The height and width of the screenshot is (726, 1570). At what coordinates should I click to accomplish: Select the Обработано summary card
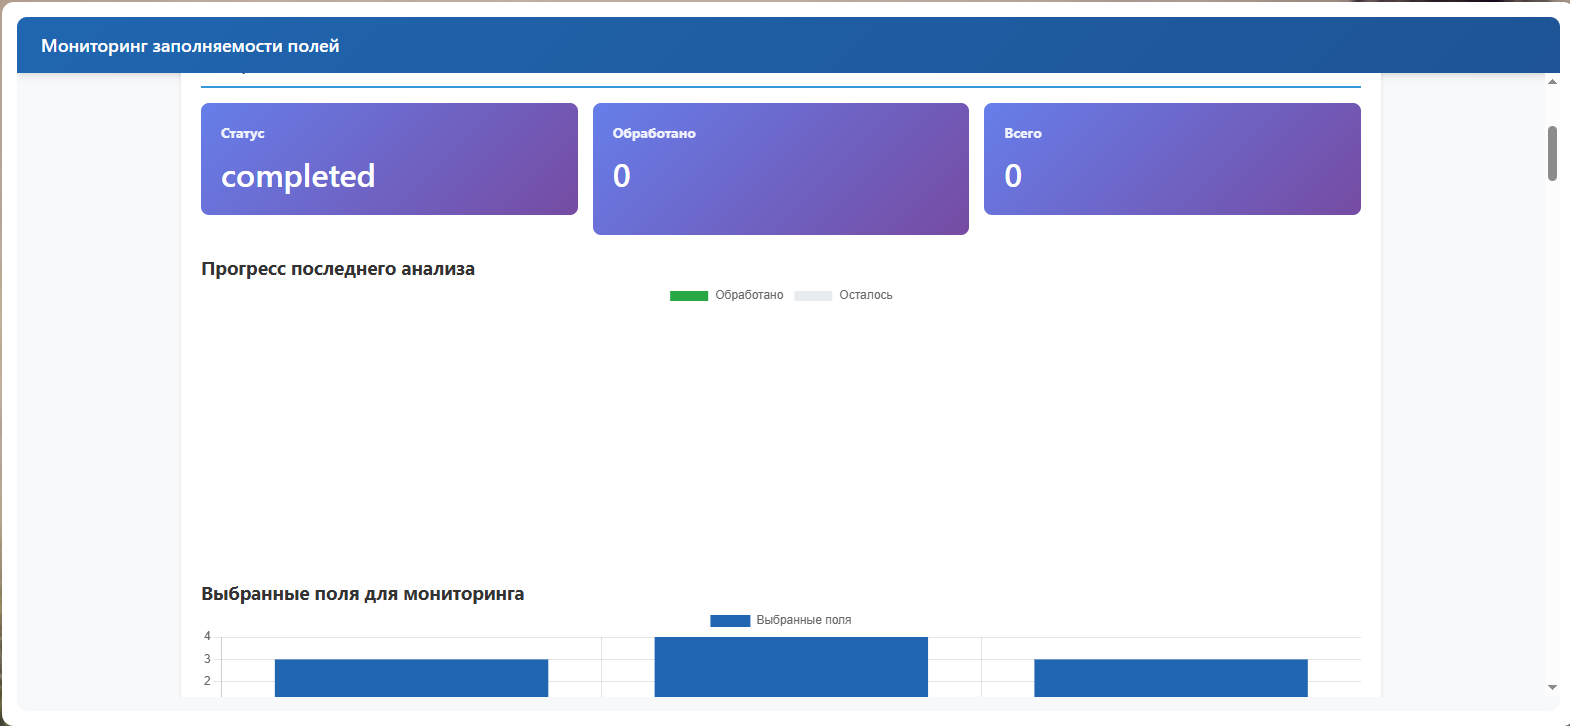(x=781, y=169)
